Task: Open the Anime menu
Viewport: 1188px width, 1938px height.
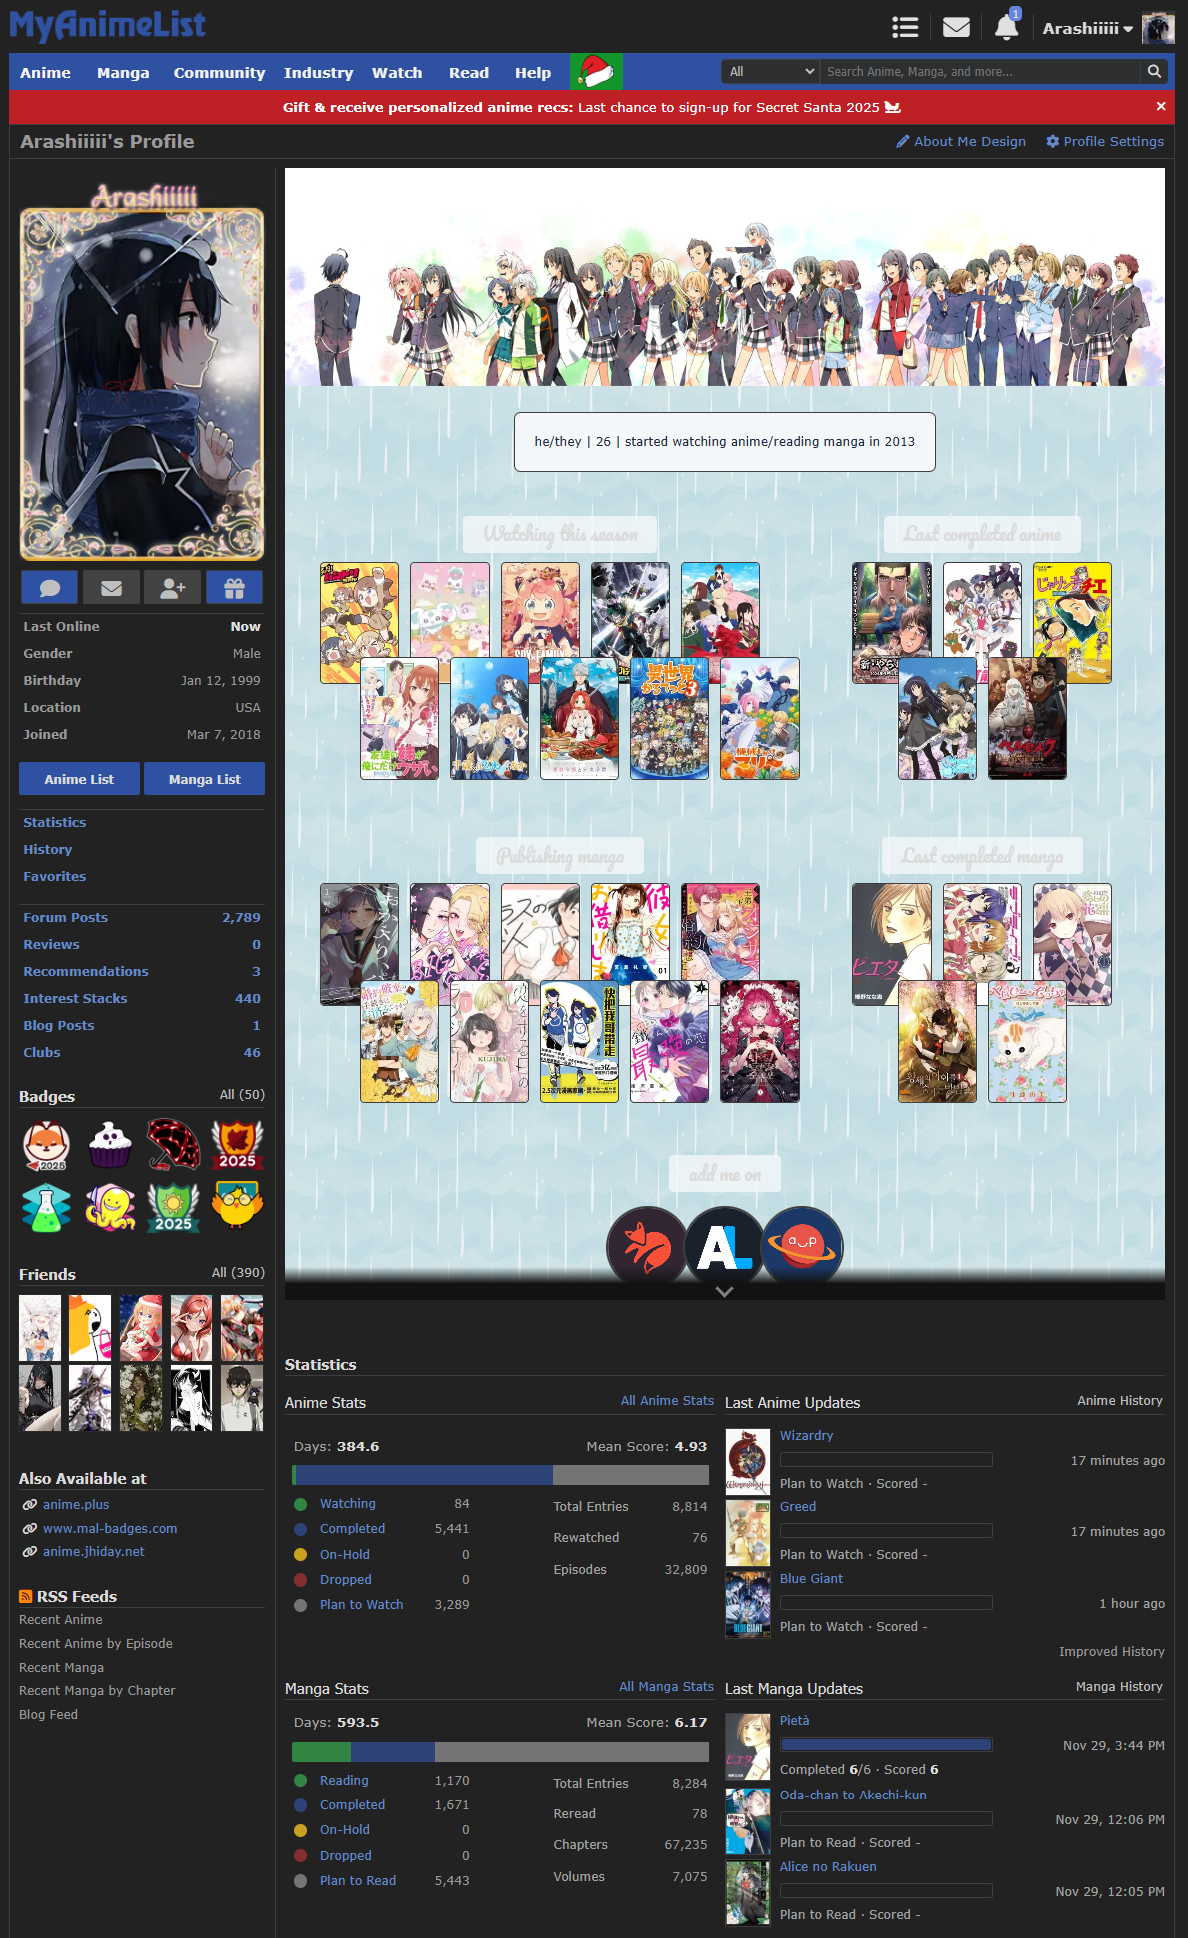Action: 45,72
